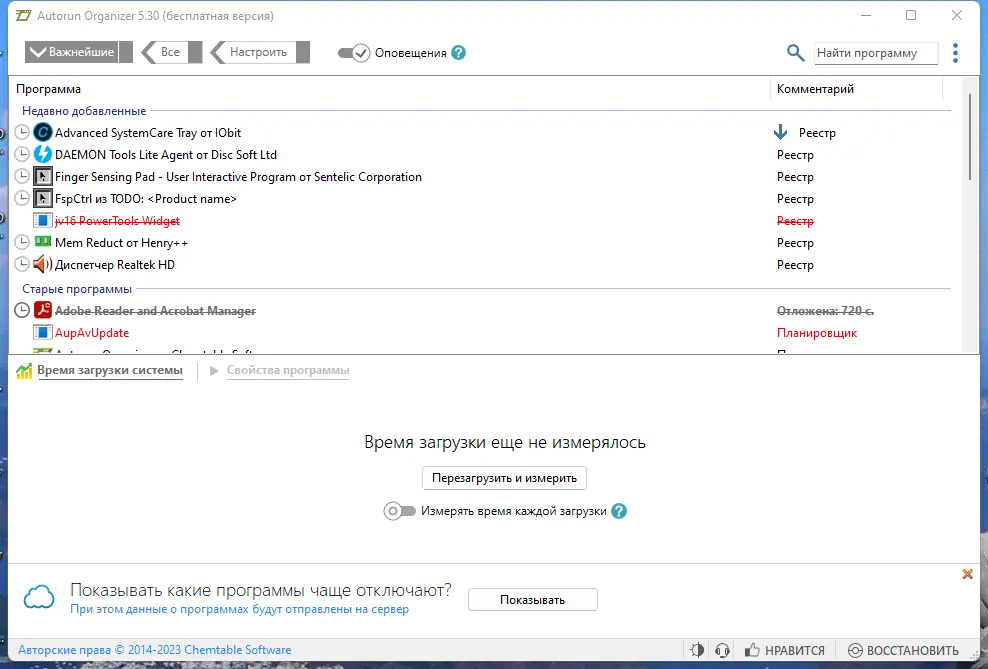Click the cloud icon in the bottom banner
The width and height of the screenshot is (988, 669).
(x=39, y=597)
